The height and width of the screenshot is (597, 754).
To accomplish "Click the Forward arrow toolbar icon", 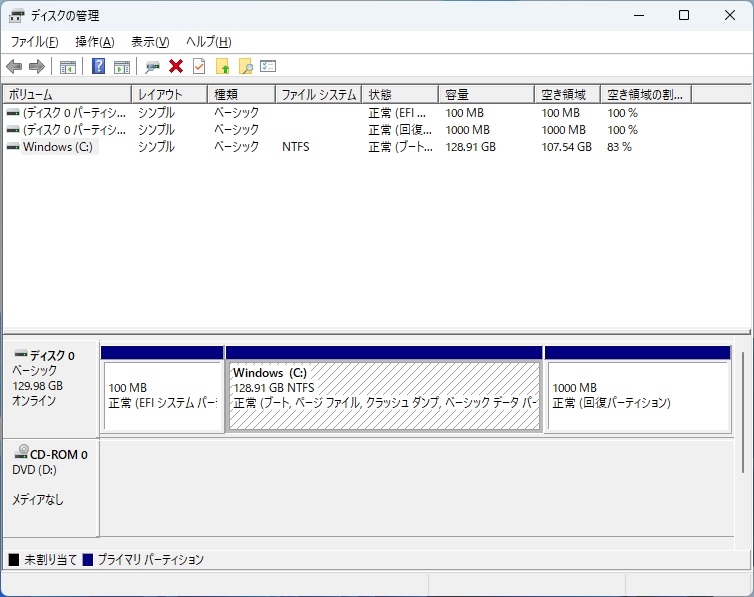I will click(37, 66).
